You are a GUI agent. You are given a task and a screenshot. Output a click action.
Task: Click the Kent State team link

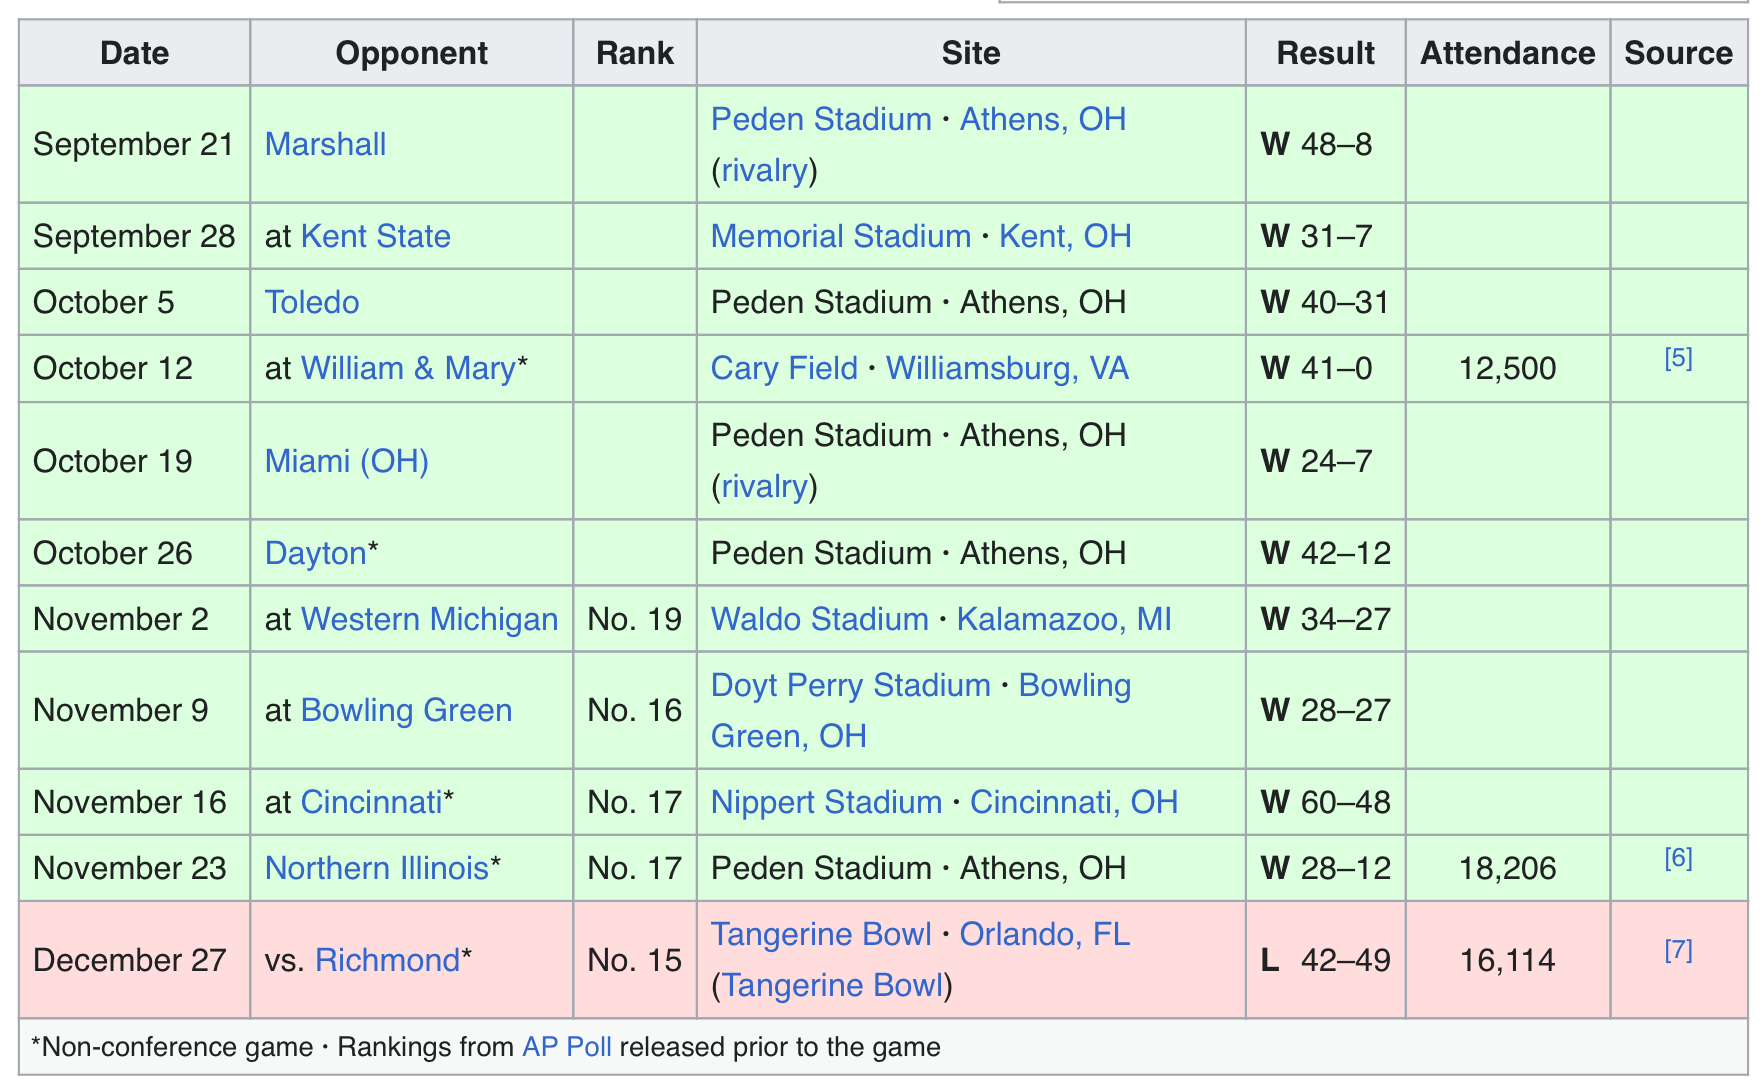pos(375,236)
